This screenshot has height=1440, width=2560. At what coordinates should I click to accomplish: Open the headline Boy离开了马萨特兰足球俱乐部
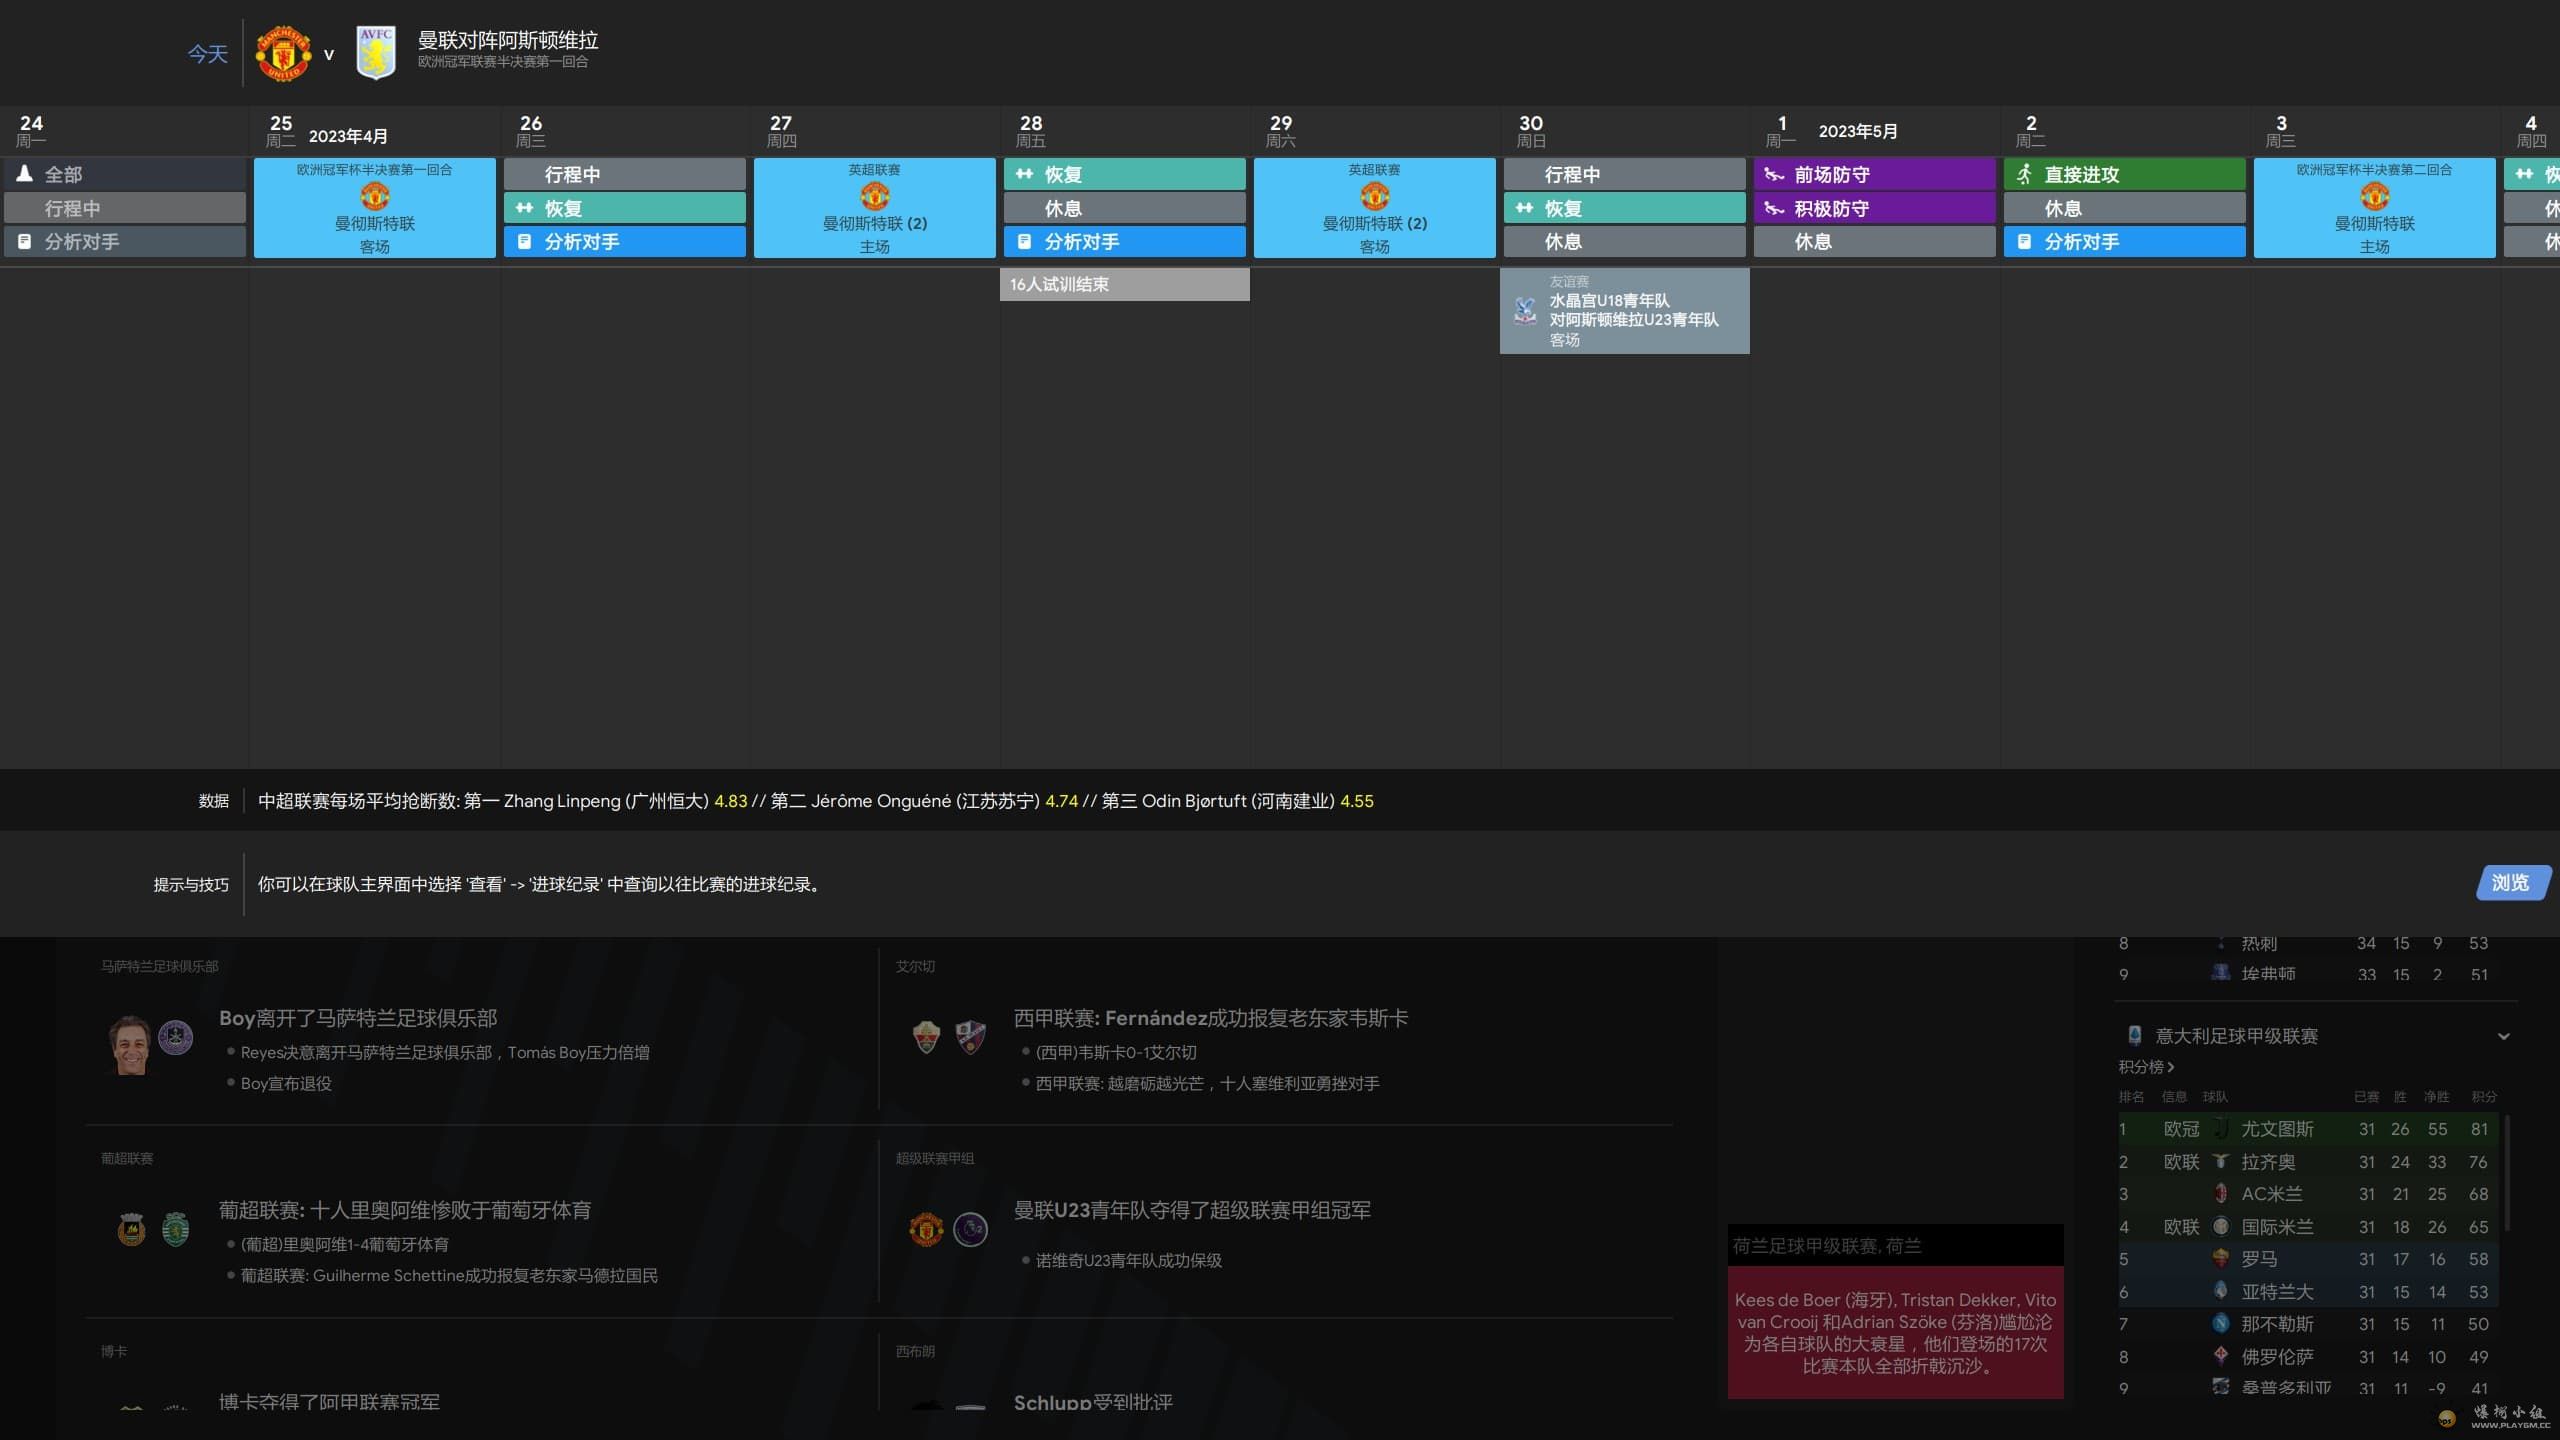(358, 1018)
